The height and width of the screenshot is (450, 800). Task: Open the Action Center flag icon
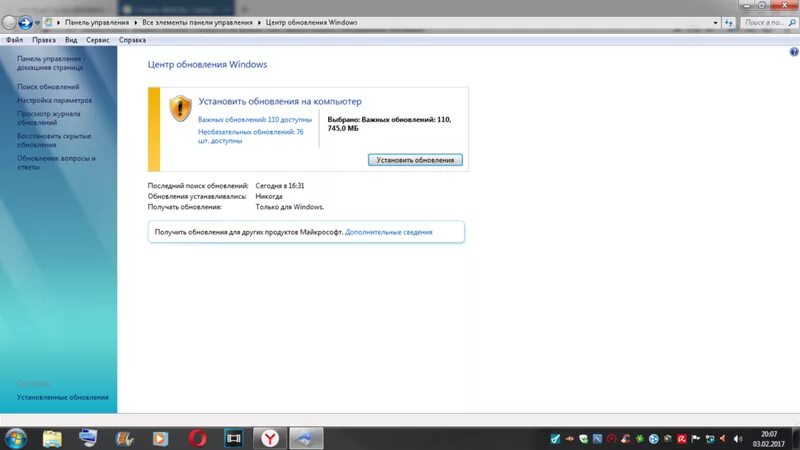(695, 439)
